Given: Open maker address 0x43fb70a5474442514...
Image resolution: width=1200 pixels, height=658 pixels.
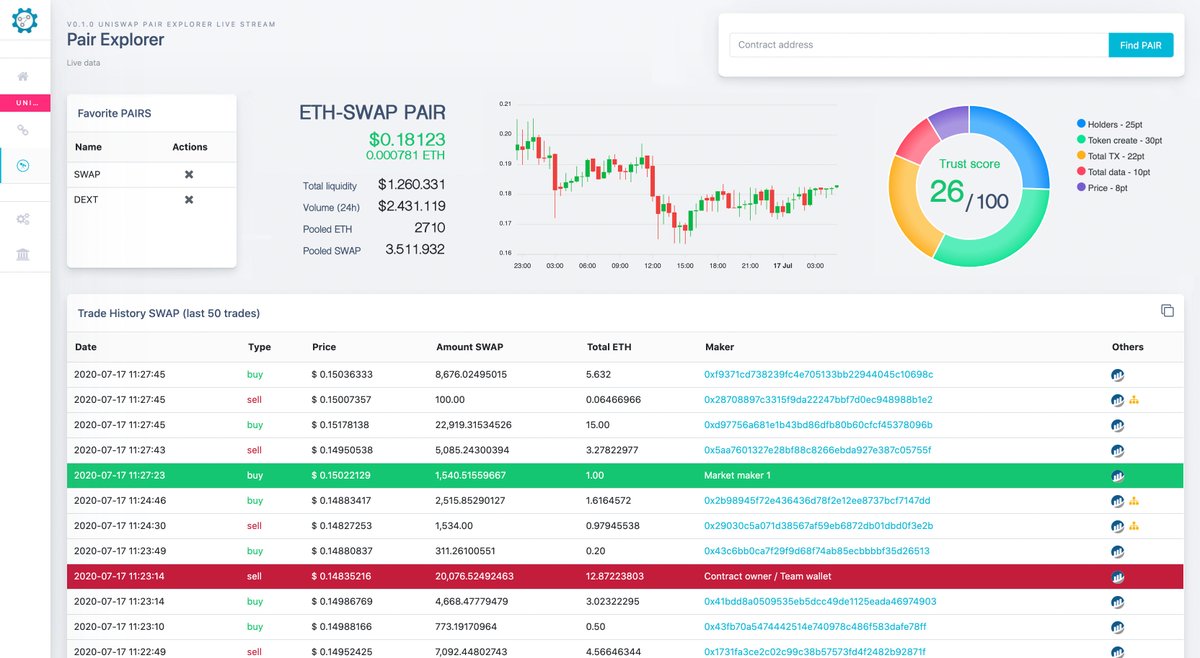Looking at the screenshot, I should tap(815, 627).
